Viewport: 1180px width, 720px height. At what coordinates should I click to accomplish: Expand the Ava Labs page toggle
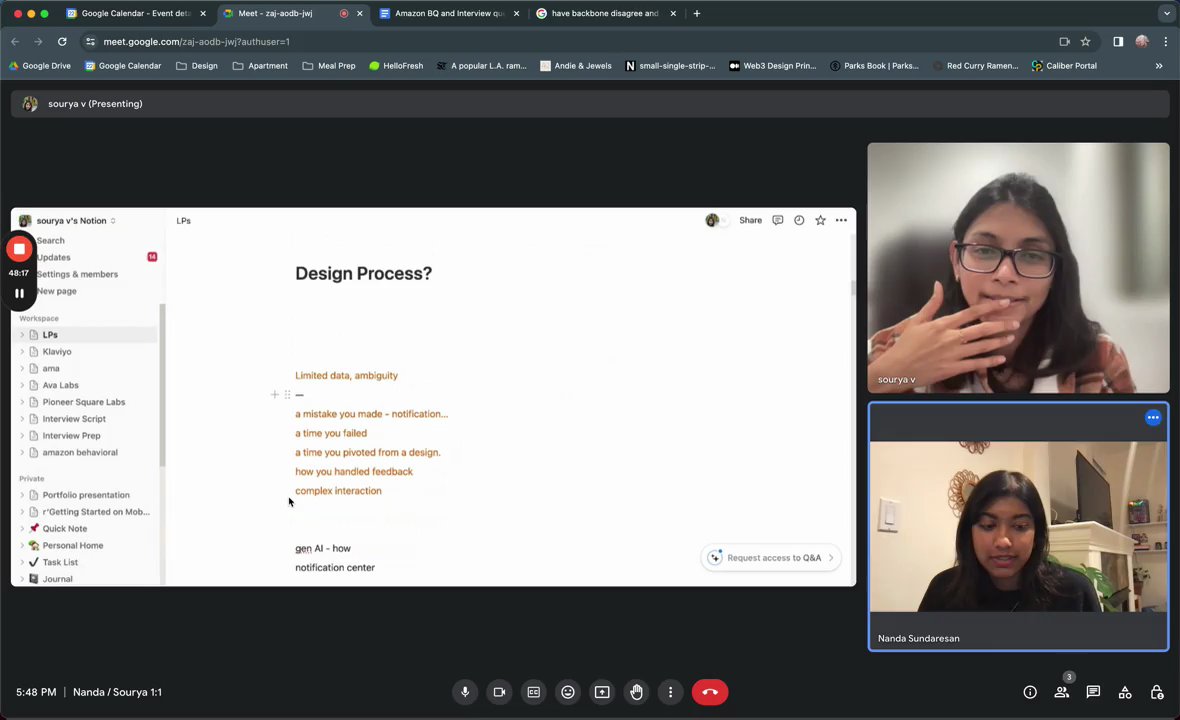click(x=22, y=385)
